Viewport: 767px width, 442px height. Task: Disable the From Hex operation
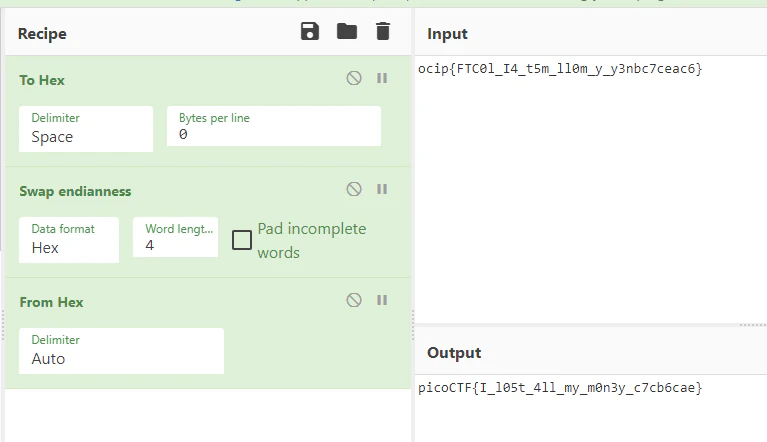coord(354,300)
